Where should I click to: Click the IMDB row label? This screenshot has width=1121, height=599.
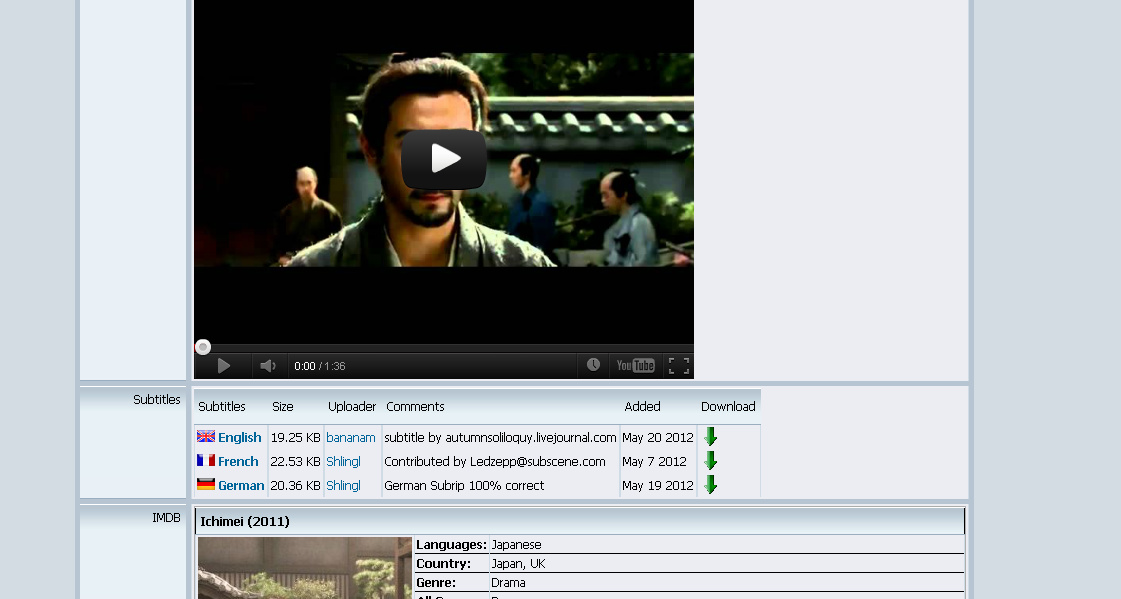(x=166, y=518)
